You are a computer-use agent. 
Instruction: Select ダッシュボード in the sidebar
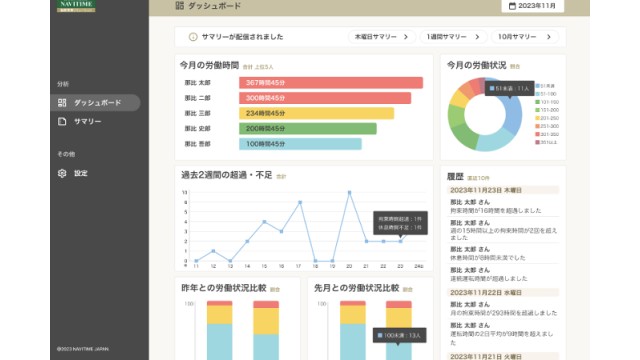pos(95,103)
